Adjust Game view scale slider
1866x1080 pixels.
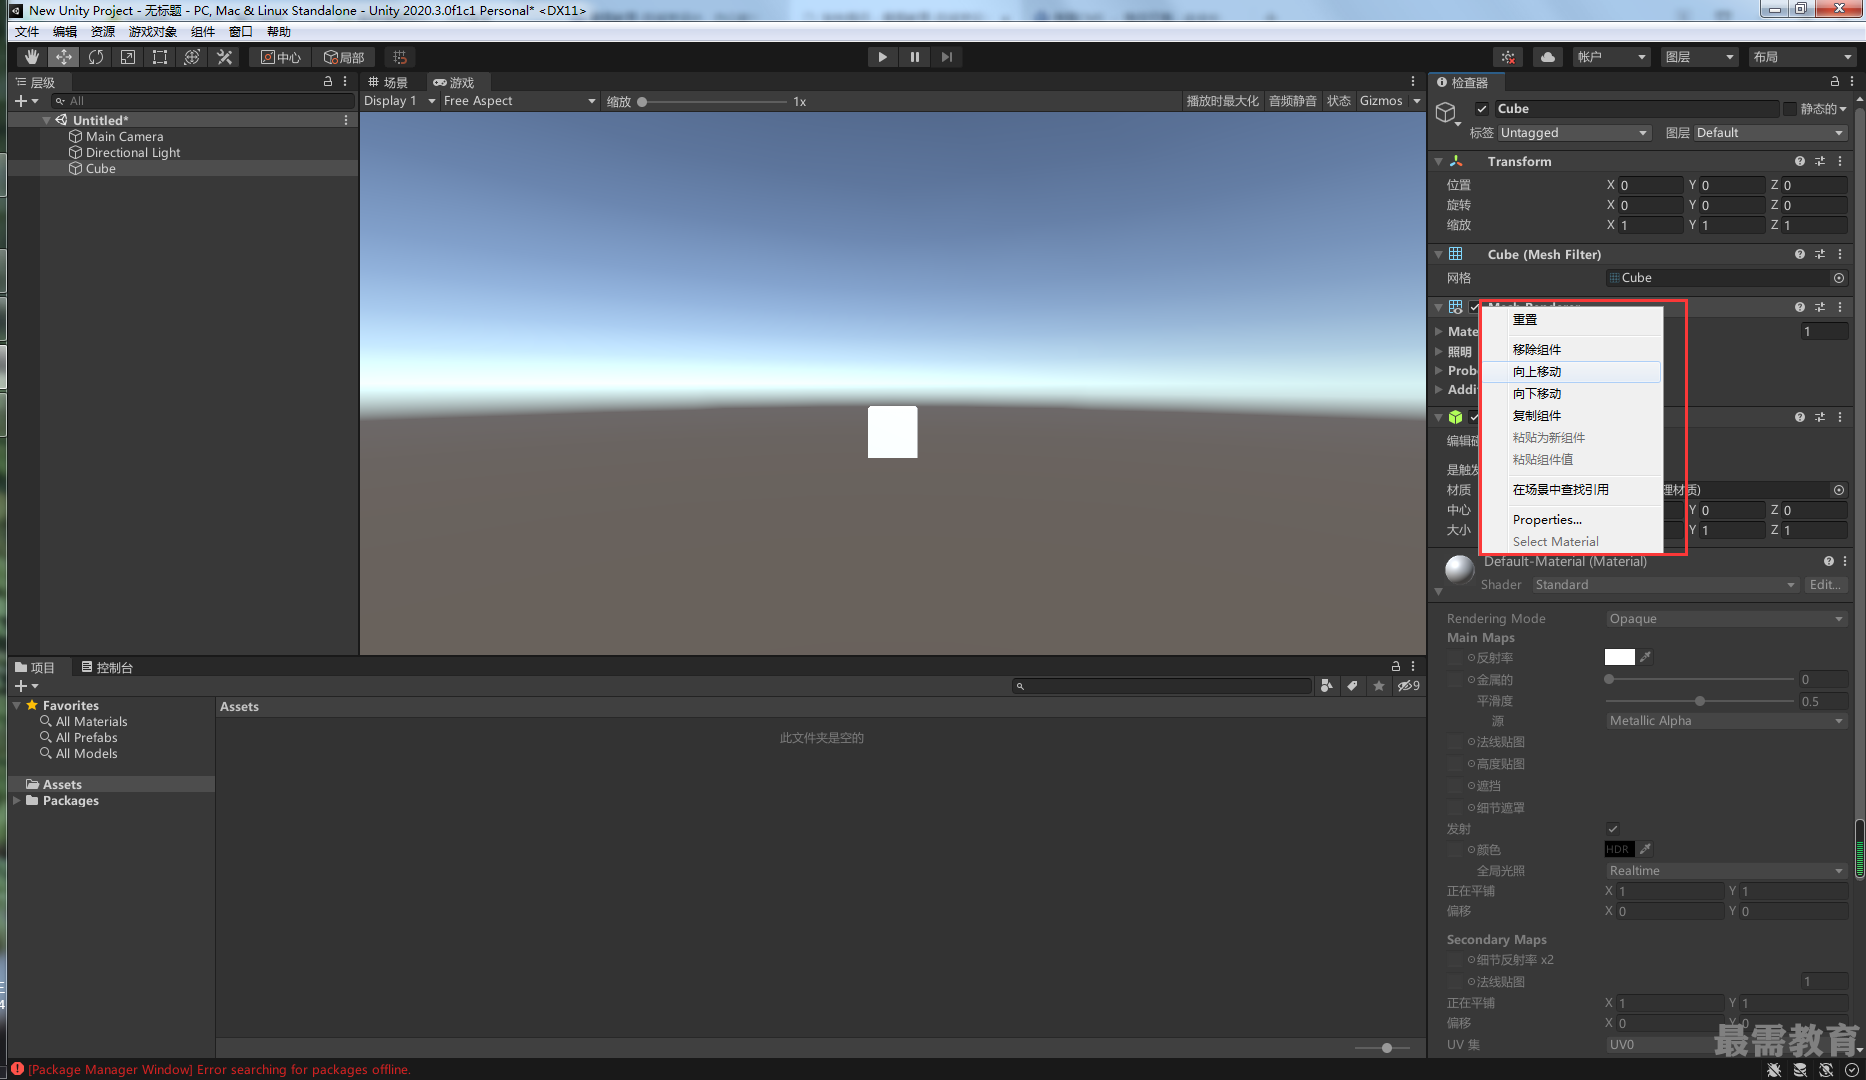[713, 101]
